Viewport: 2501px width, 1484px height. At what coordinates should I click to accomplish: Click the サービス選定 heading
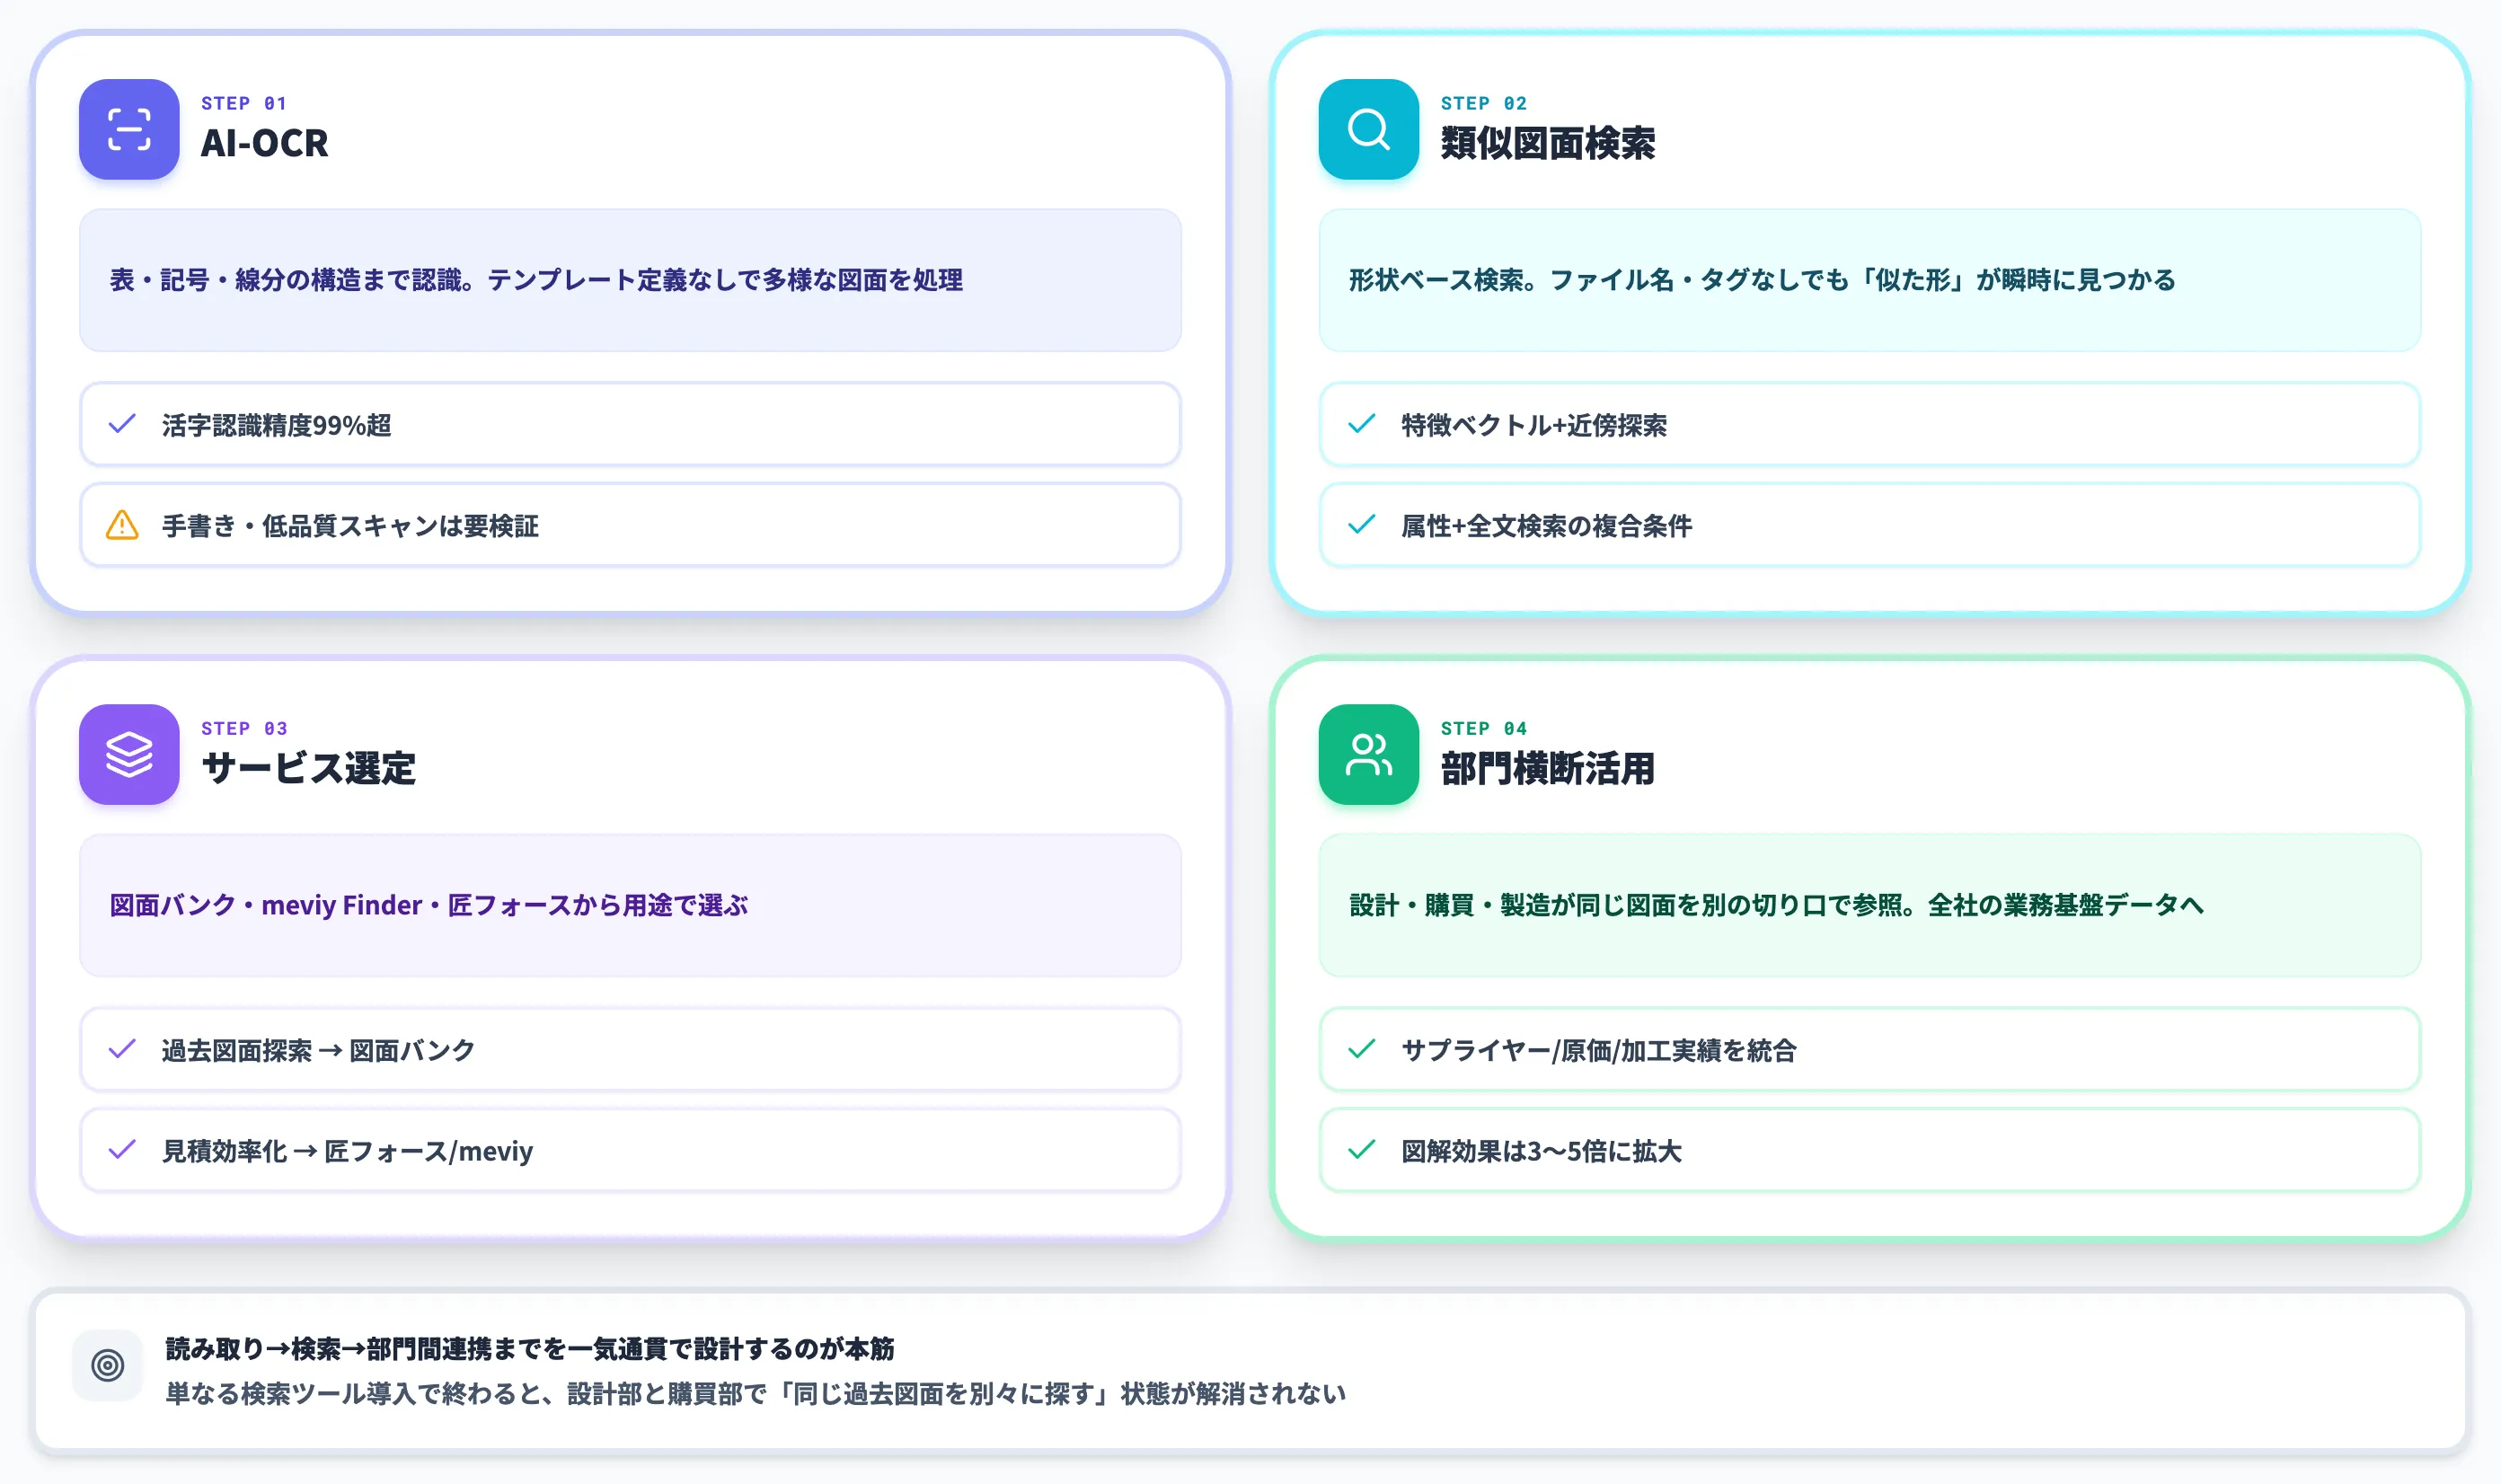308,768
